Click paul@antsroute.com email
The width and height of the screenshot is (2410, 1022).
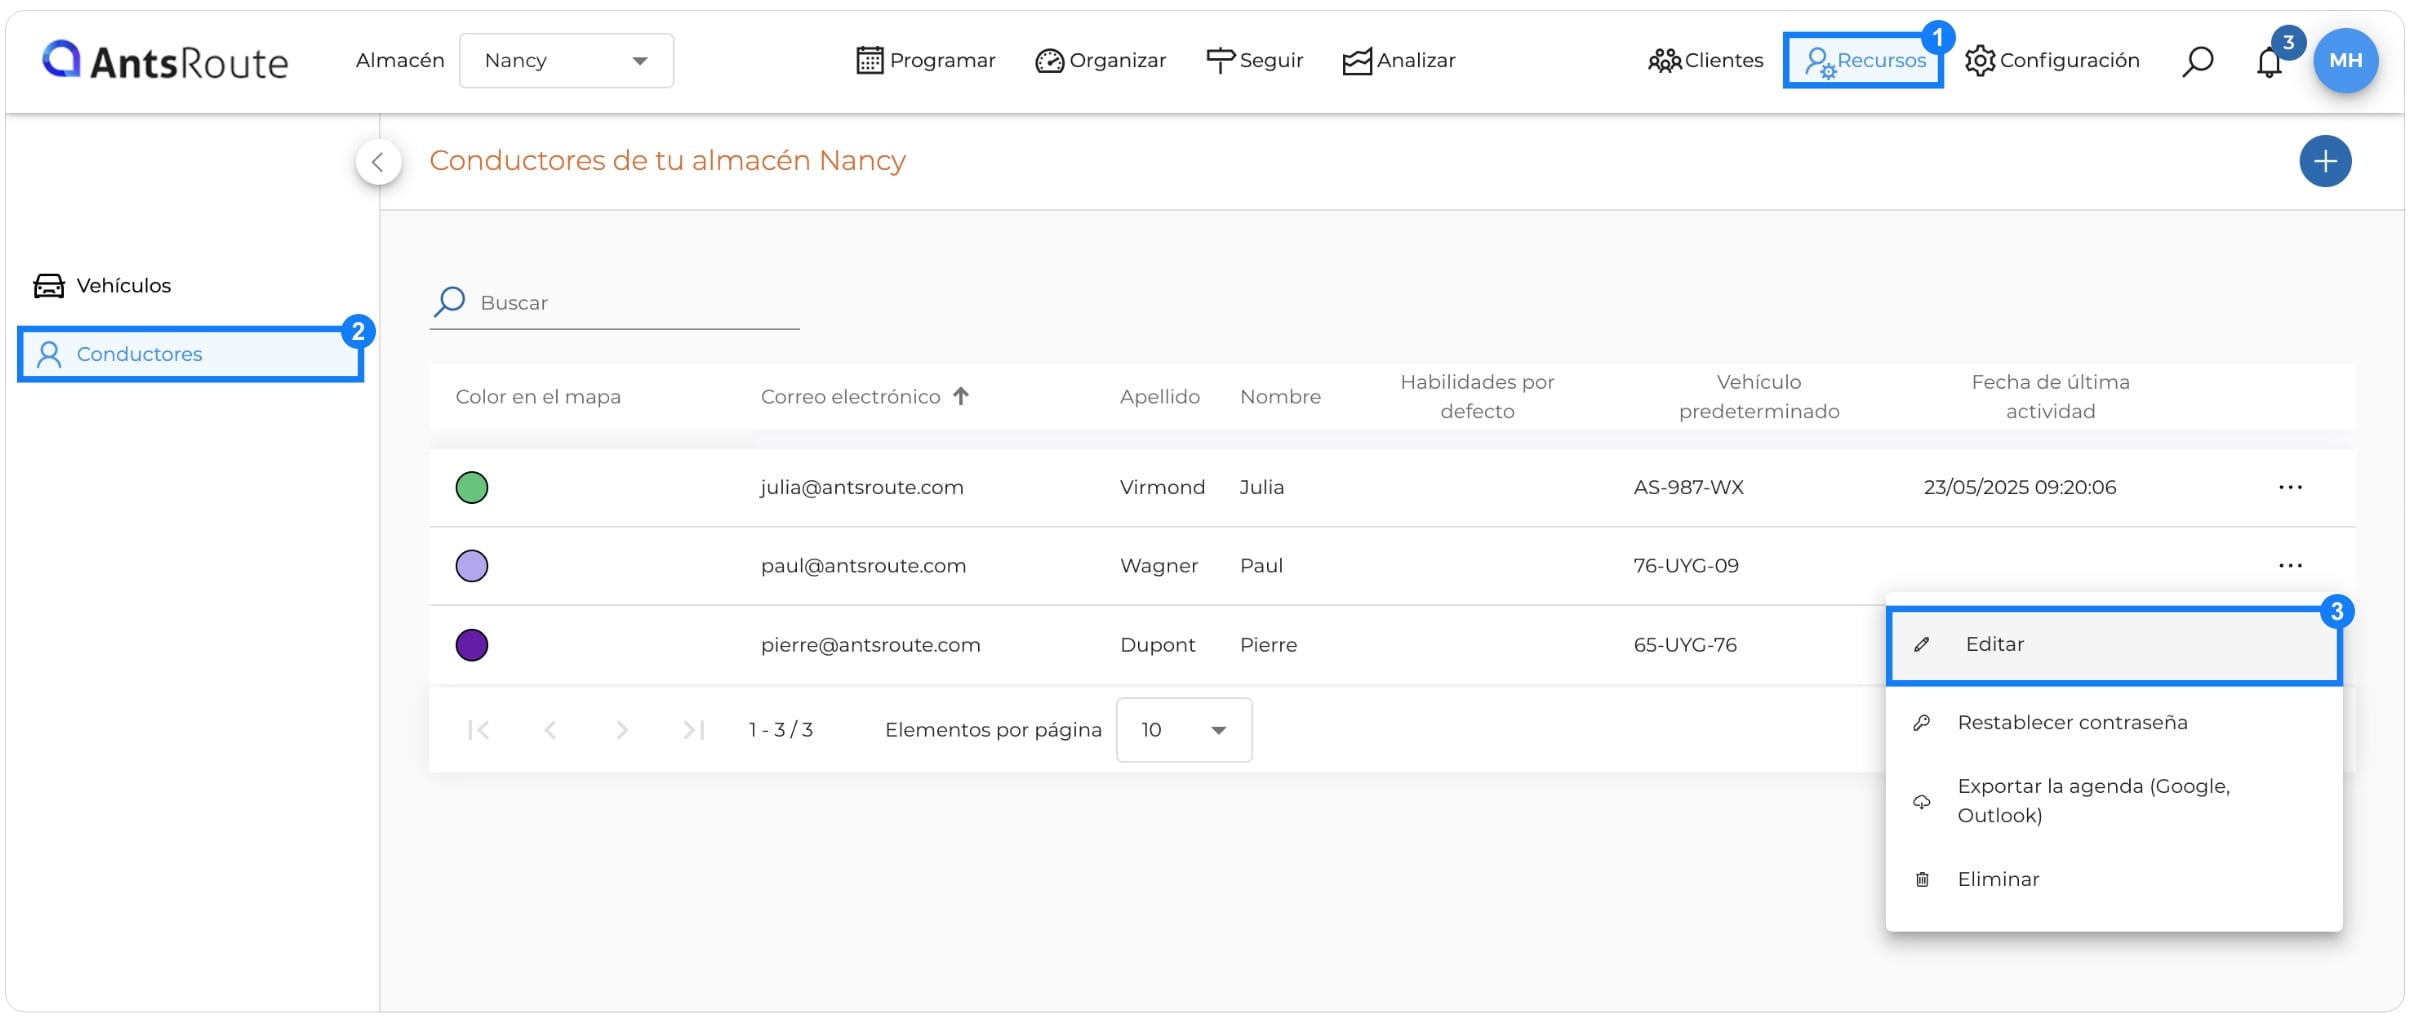(x=863, y=566)
